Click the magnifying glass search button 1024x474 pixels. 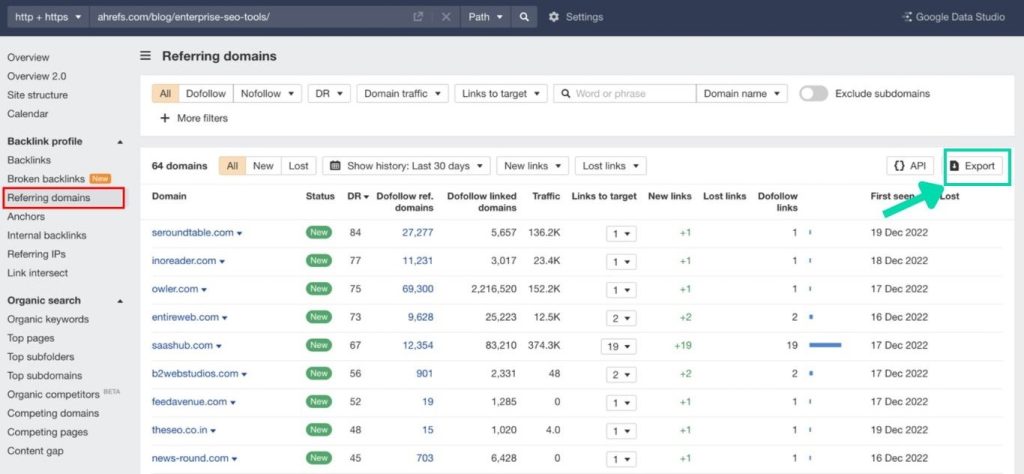pyautogui.click(x=523, y=17)
